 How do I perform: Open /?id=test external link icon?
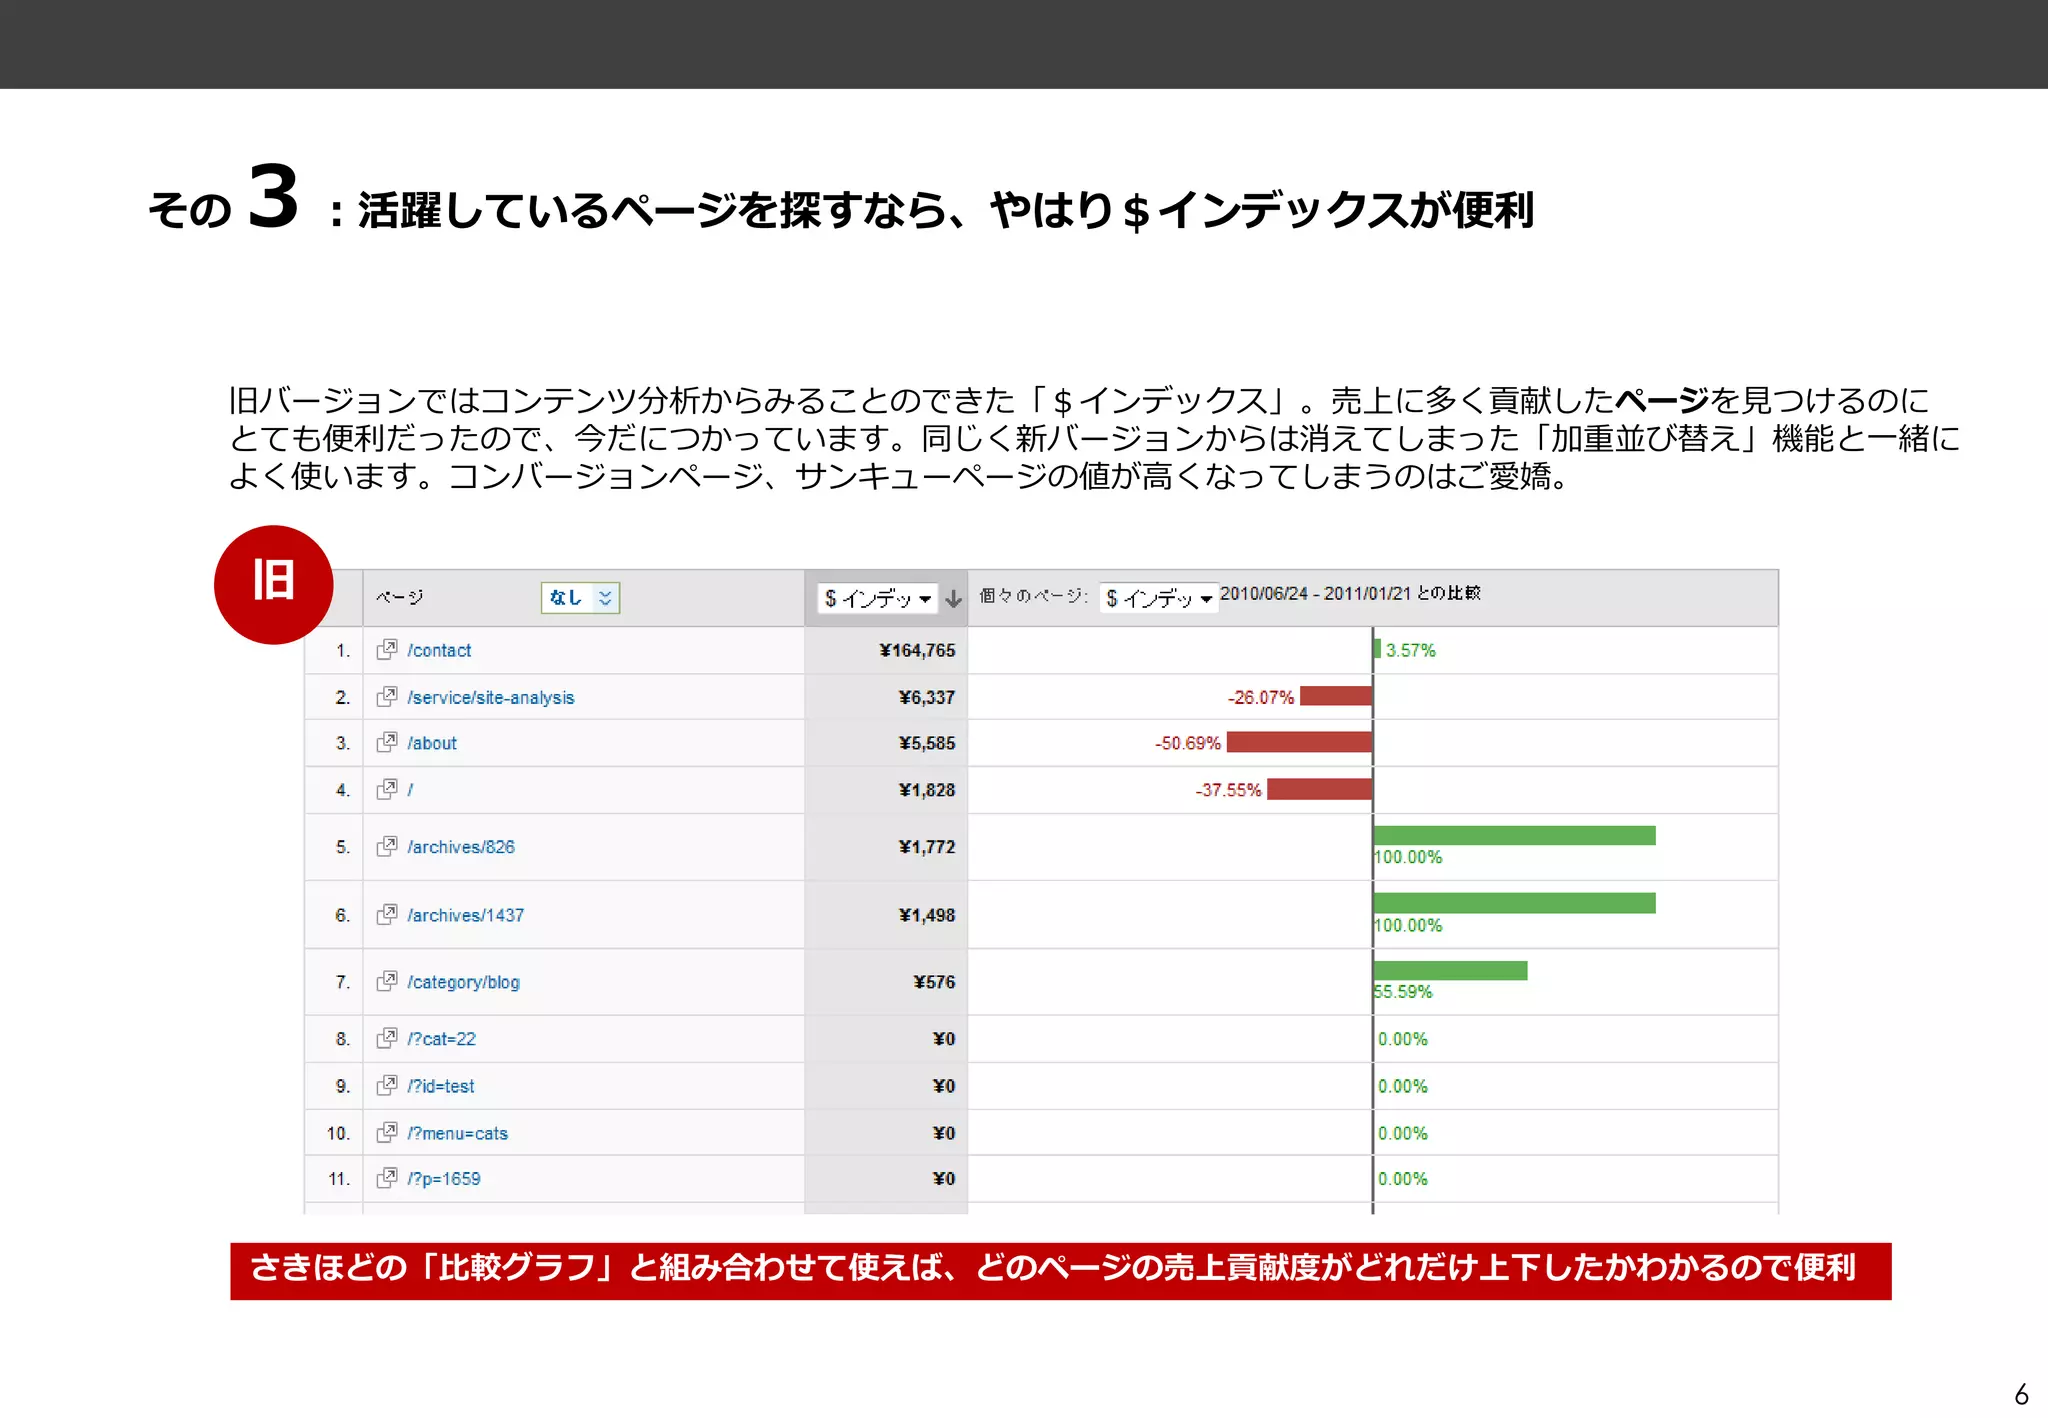(386, 1086)
